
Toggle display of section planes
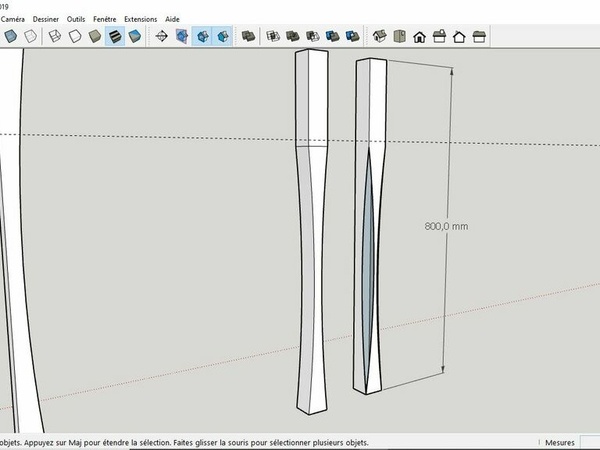182,36
